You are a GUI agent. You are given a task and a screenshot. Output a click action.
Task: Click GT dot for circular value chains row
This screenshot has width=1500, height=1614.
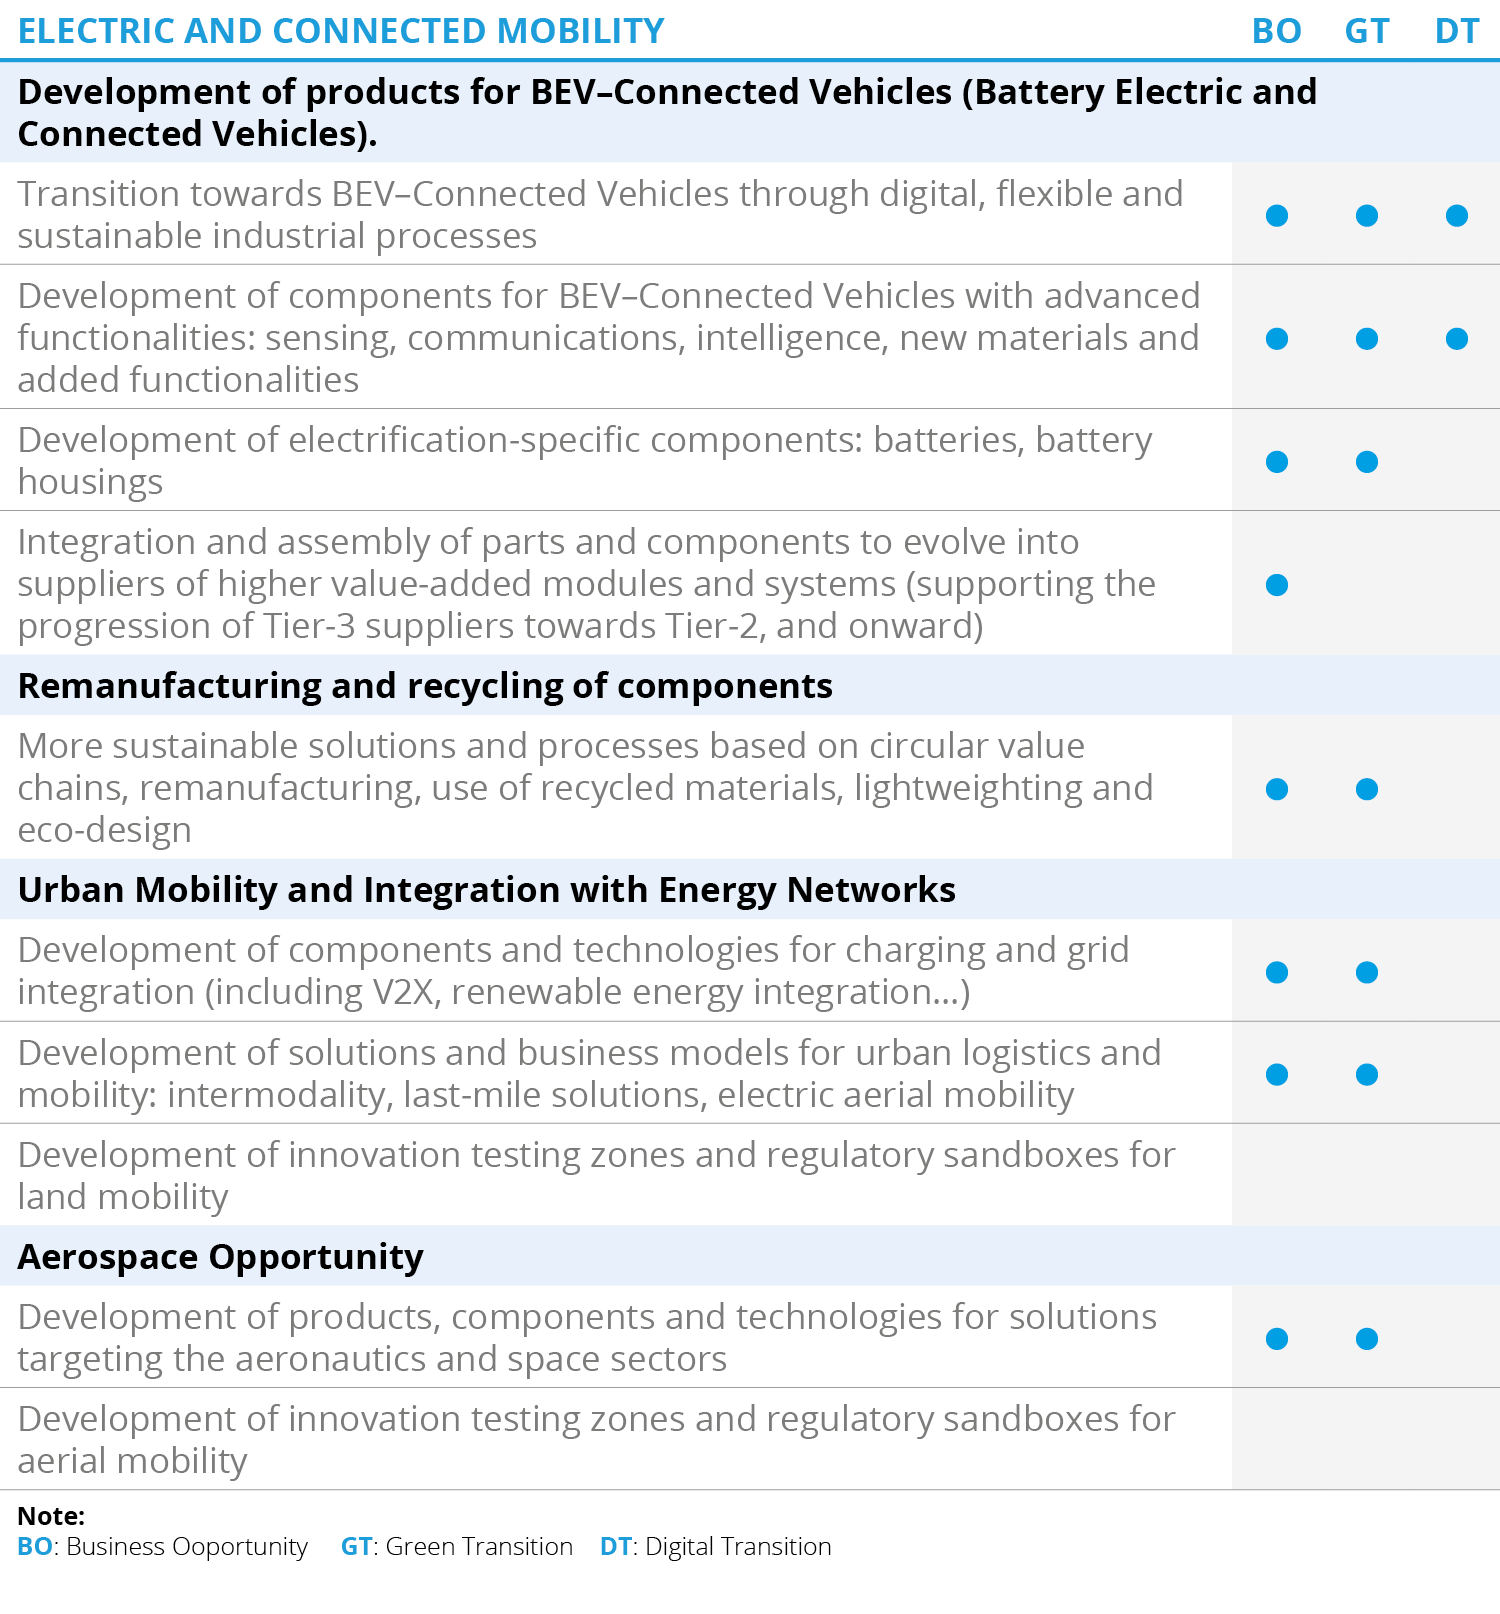click(x=1367, y=789)
